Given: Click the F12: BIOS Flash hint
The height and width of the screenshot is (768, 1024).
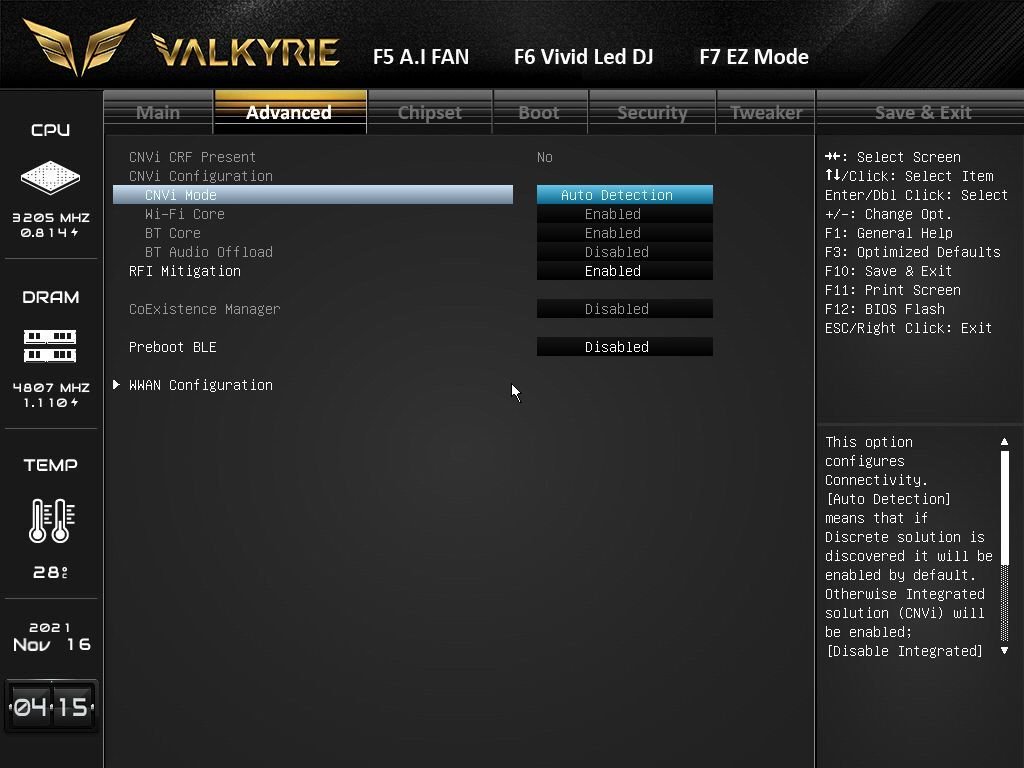Looking at the screenshot, I should click(885, 308).
